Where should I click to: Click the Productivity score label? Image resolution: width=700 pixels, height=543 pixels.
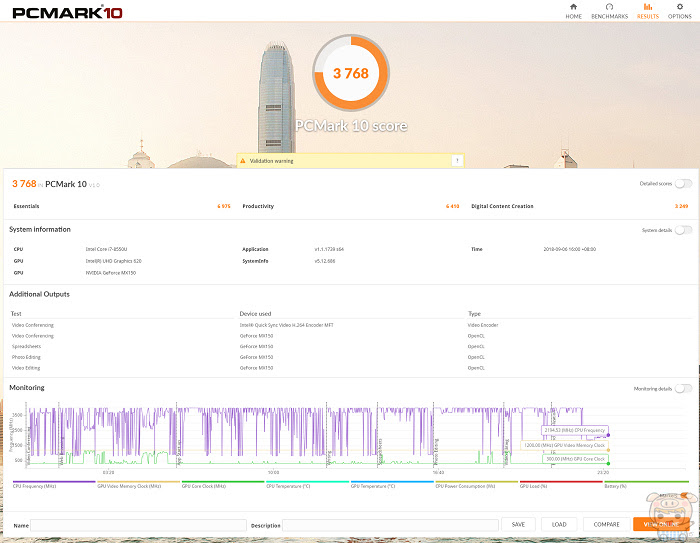[x=258, y=206]
